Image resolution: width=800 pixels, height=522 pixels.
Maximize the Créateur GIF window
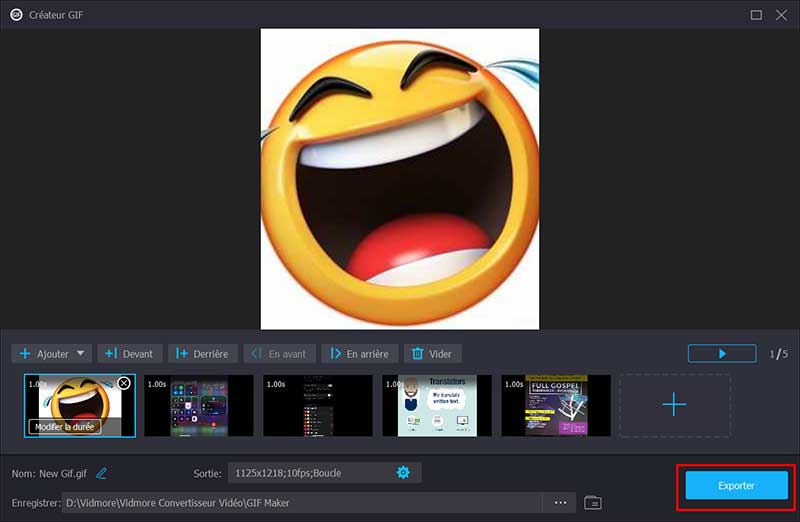click(756, 15)
